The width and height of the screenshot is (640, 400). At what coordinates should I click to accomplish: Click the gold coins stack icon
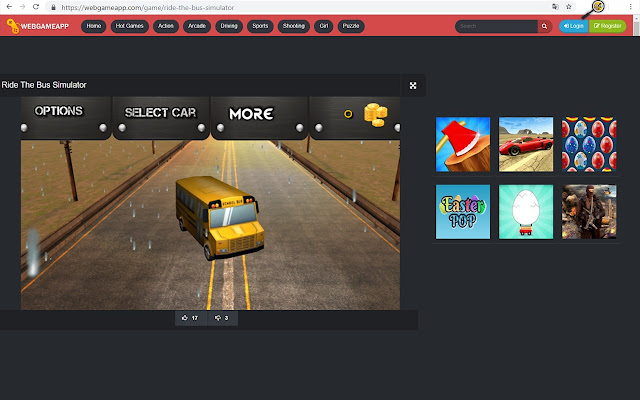pos(376,115)
